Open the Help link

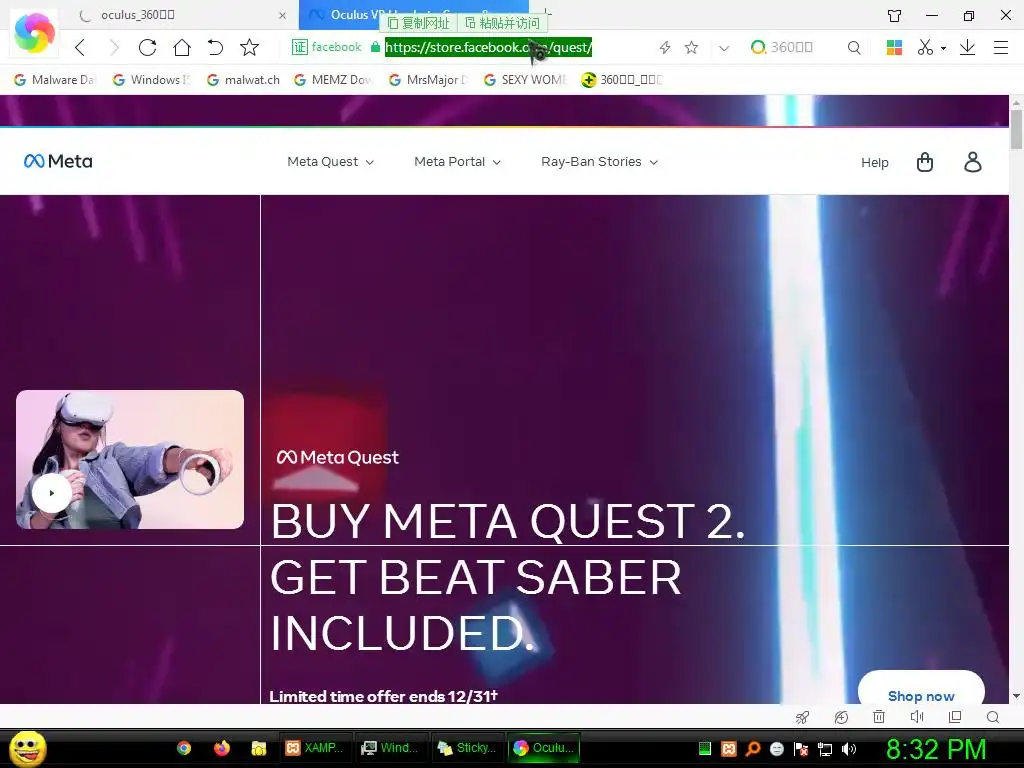(x=874, y=163)
